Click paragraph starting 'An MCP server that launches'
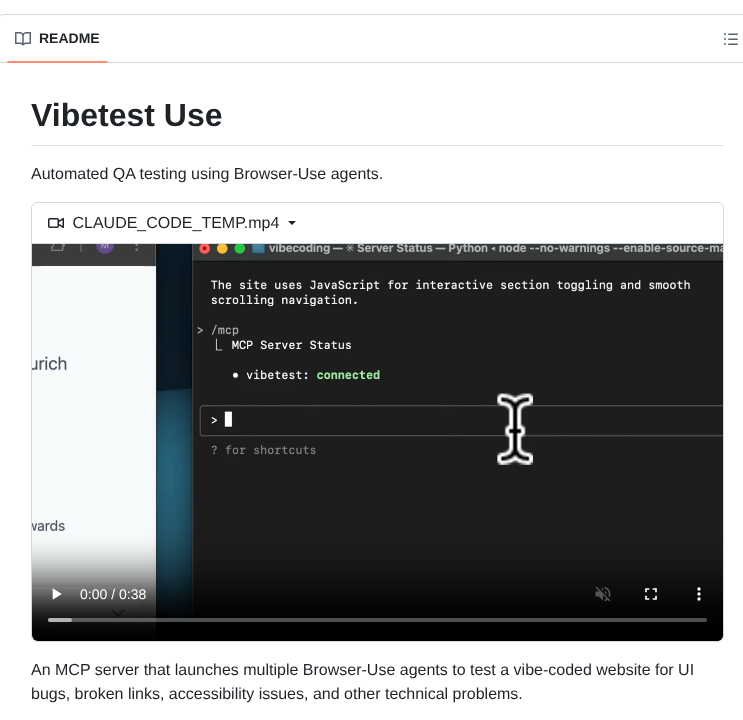This screenshot has width=743, height=720. tap(362, 682)
